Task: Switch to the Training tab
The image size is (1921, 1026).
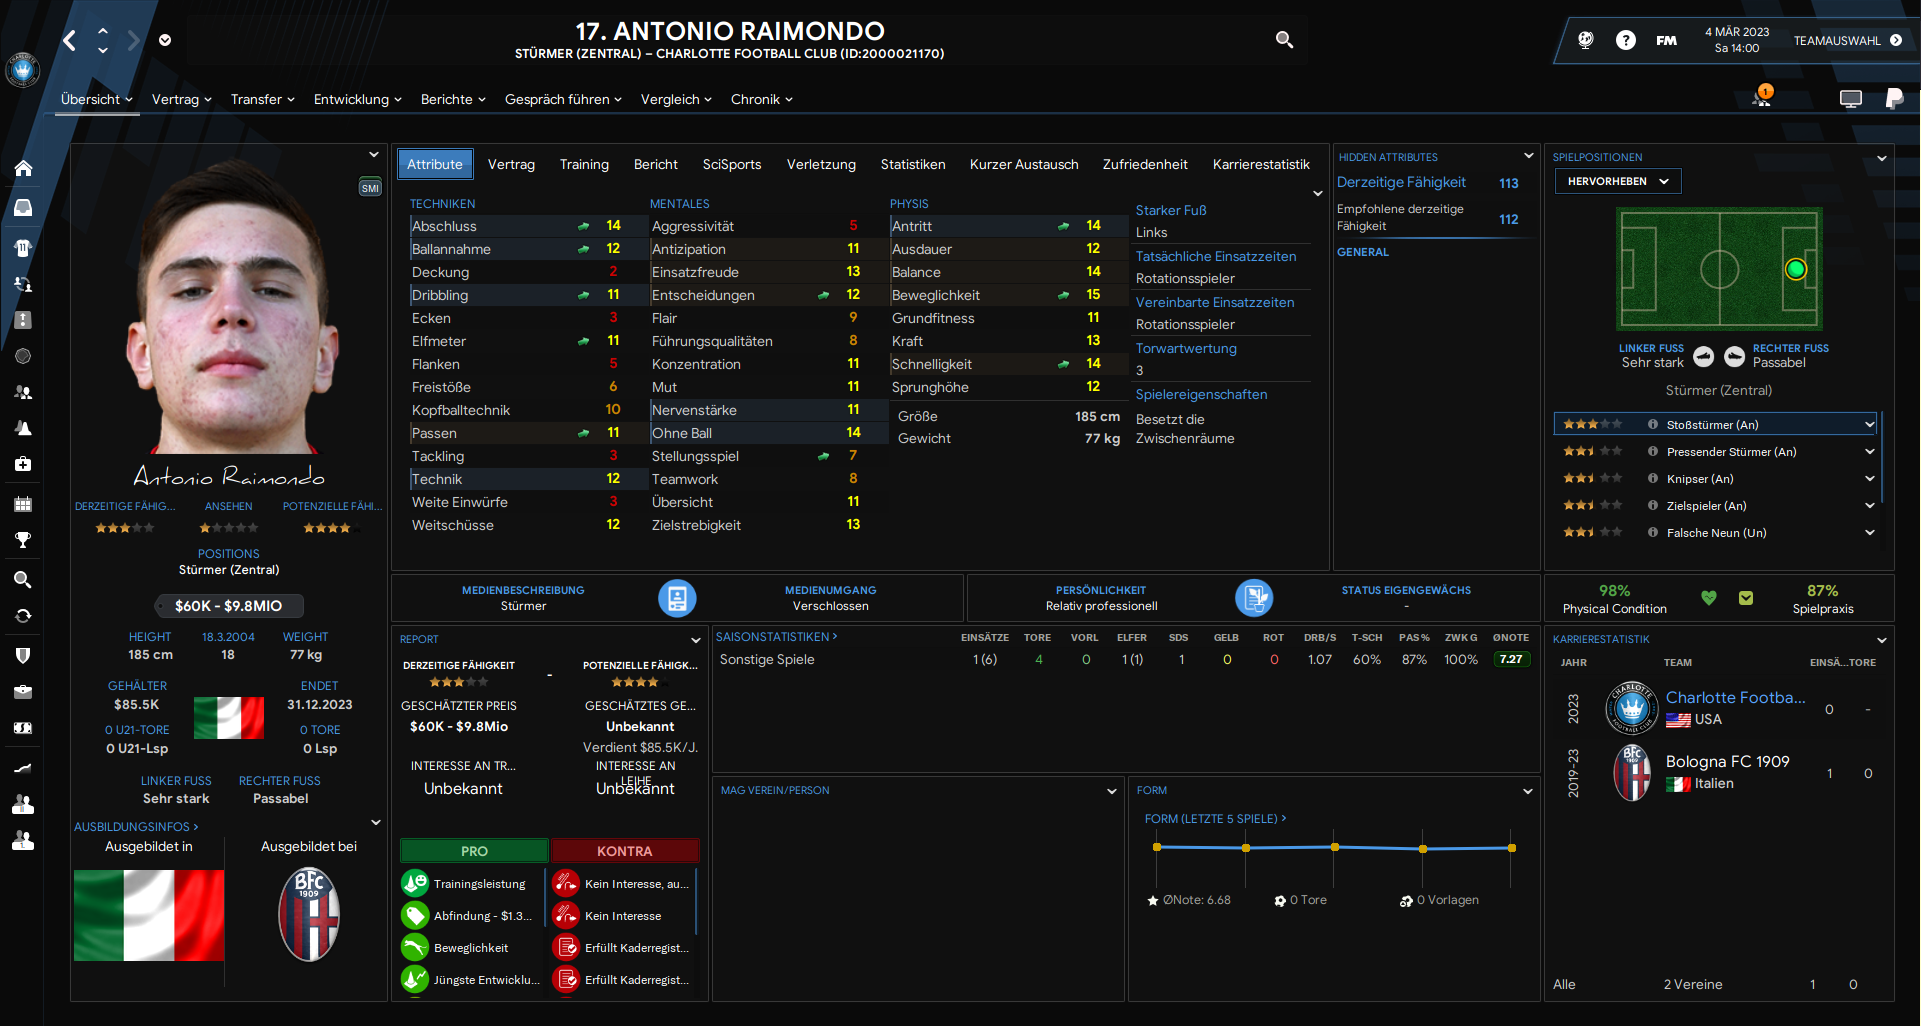Action: tap(584, 164)
